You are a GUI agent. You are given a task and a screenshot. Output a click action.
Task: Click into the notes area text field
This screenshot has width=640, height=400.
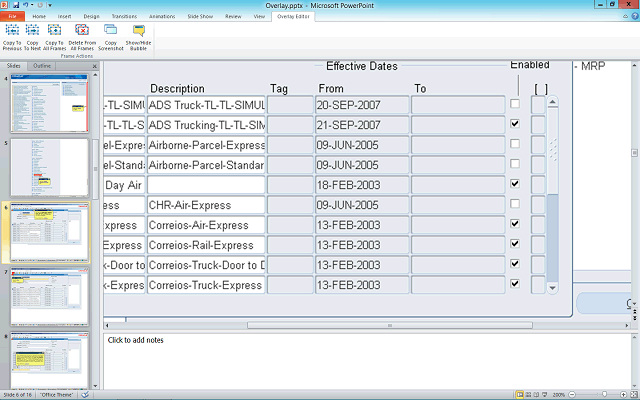370,360
